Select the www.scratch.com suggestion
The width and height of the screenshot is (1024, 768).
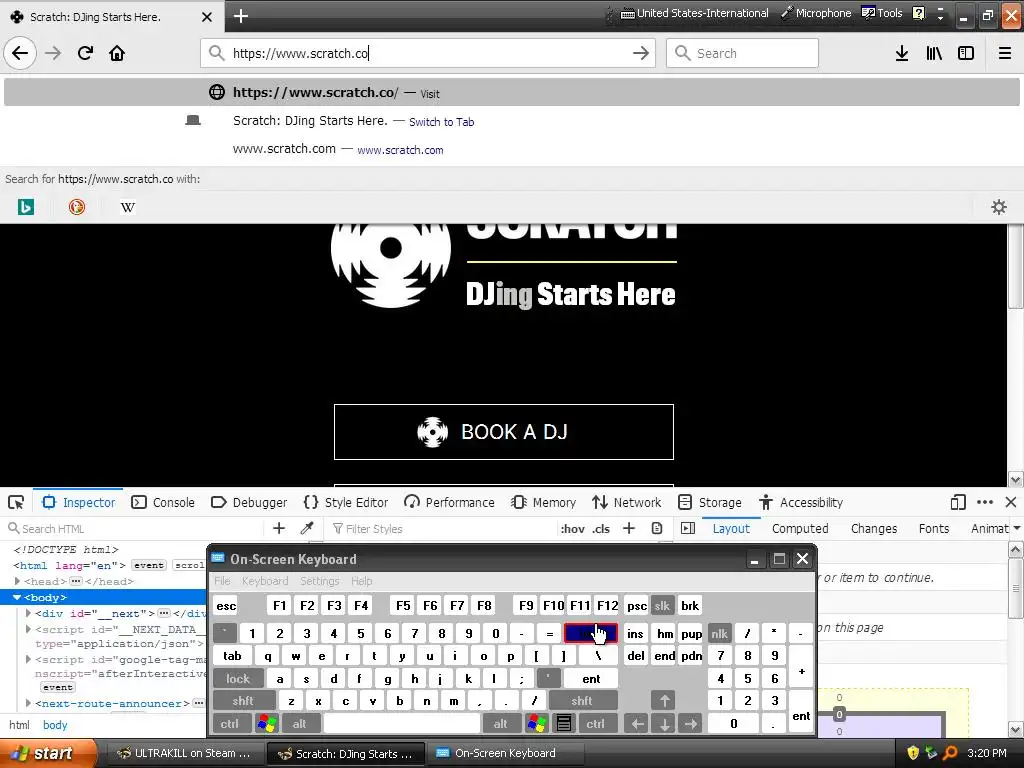[x=512, y=149]
